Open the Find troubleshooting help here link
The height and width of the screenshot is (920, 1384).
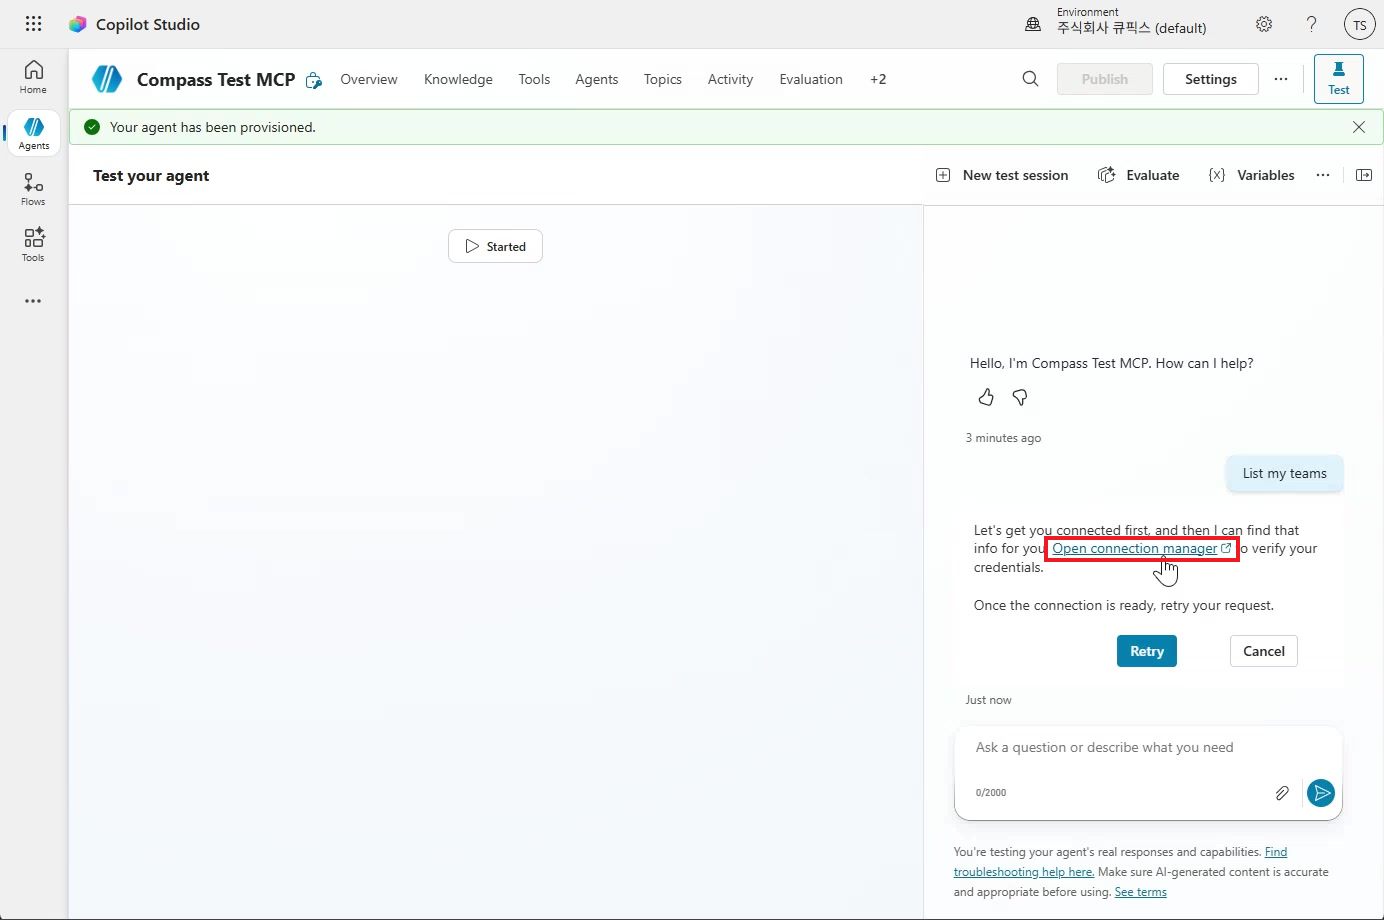(x=1024, y=872)
